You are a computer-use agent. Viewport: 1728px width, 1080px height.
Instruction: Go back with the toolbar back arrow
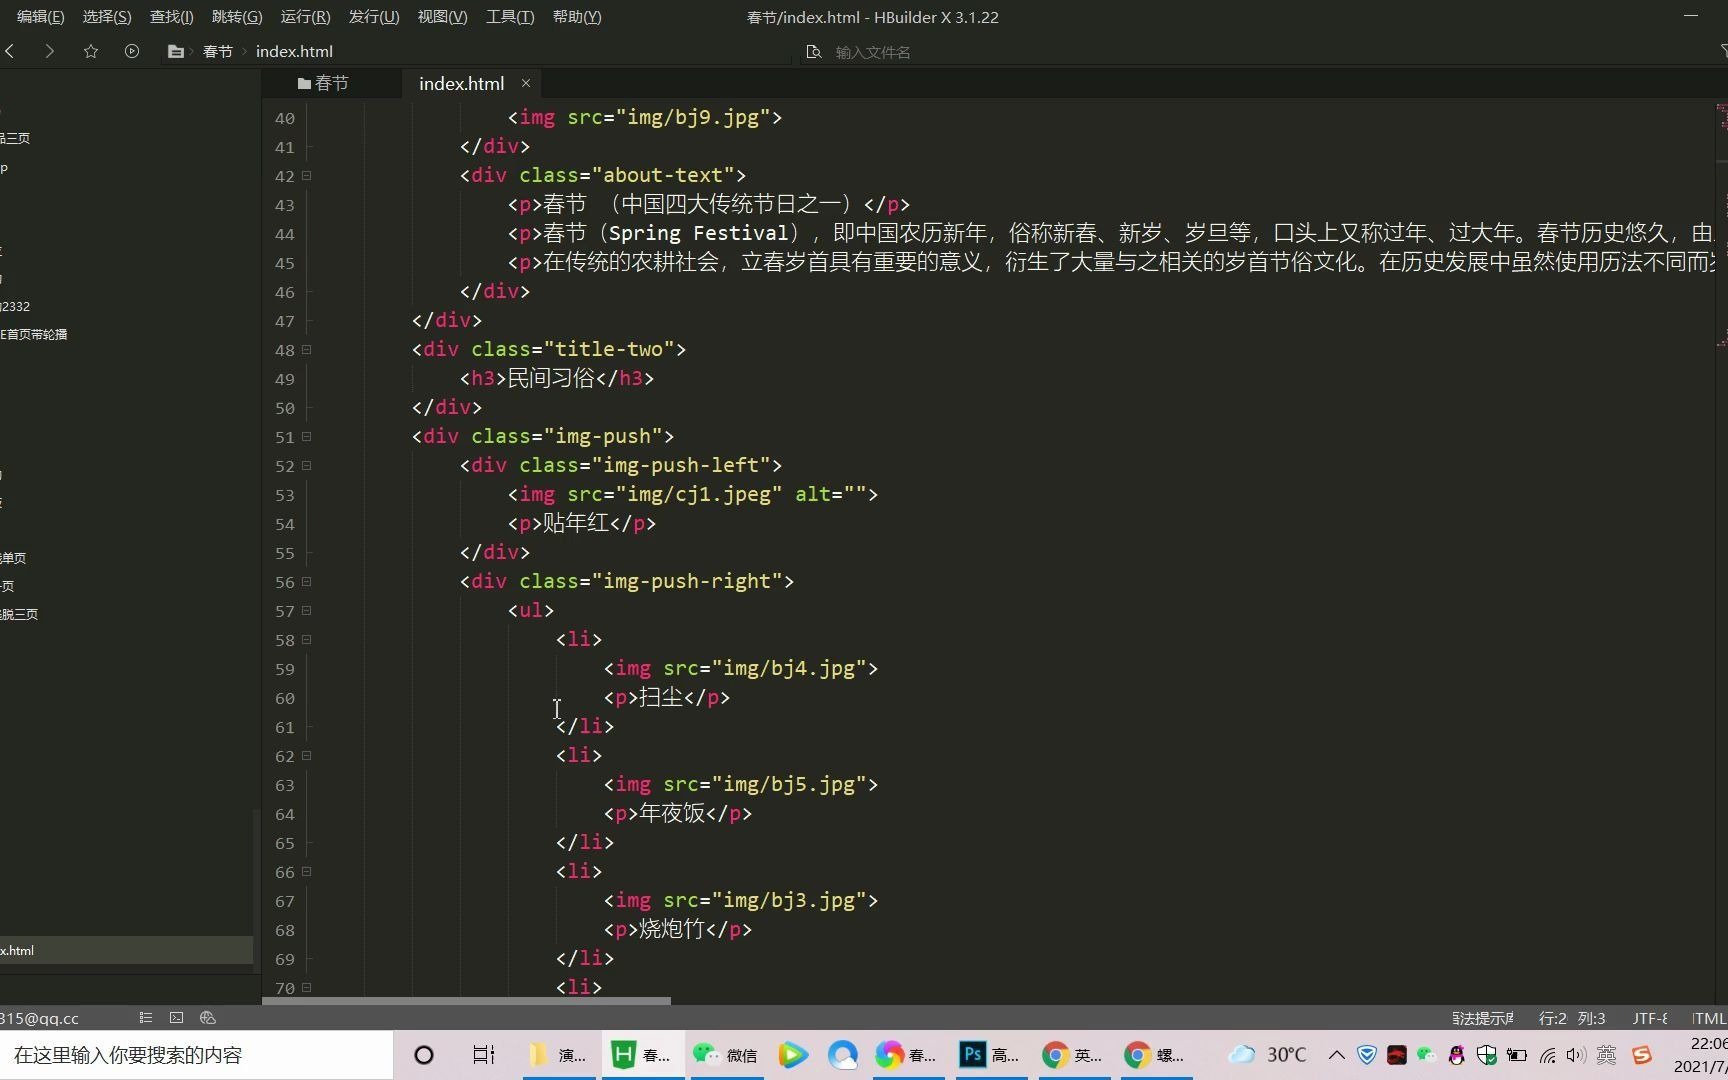pyautogui.click(x=10, y=51)
